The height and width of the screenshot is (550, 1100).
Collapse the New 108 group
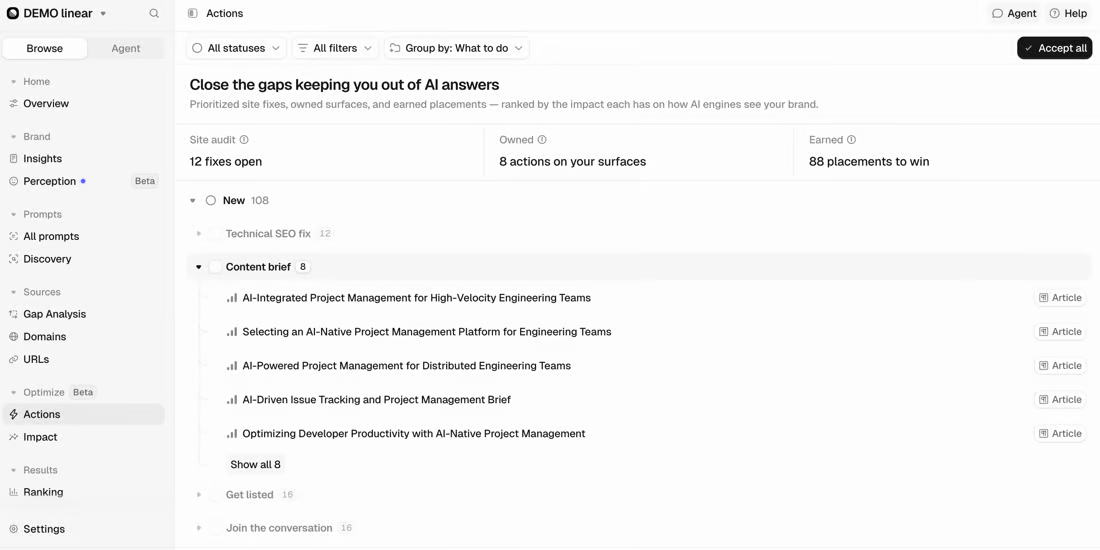coord(193,201)
